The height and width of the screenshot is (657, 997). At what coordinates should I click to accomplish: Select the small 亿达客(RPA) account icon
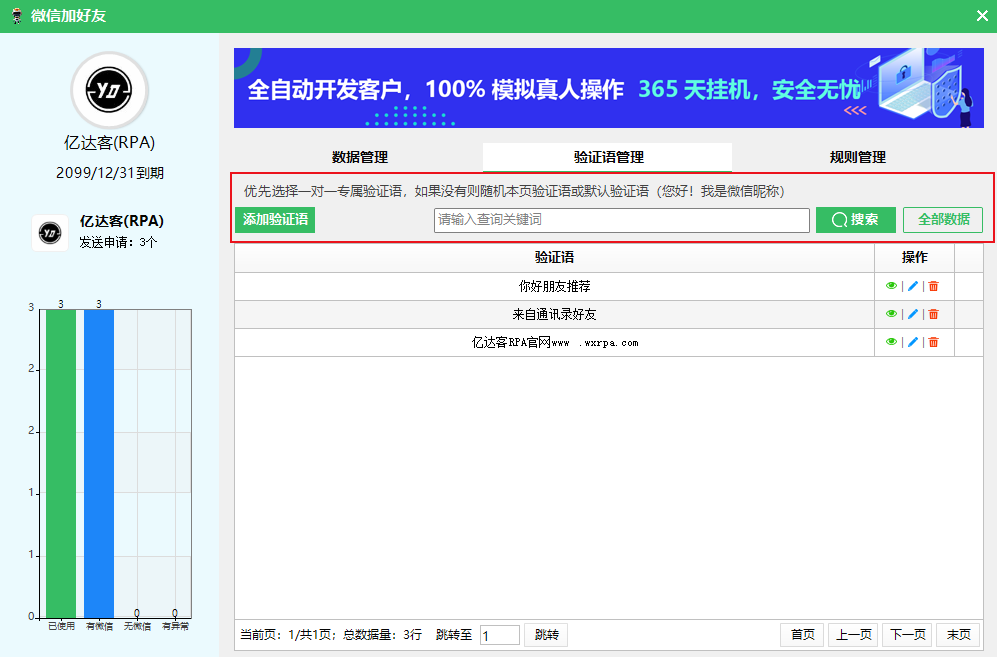pyautogui.click(x=50, y=232)
